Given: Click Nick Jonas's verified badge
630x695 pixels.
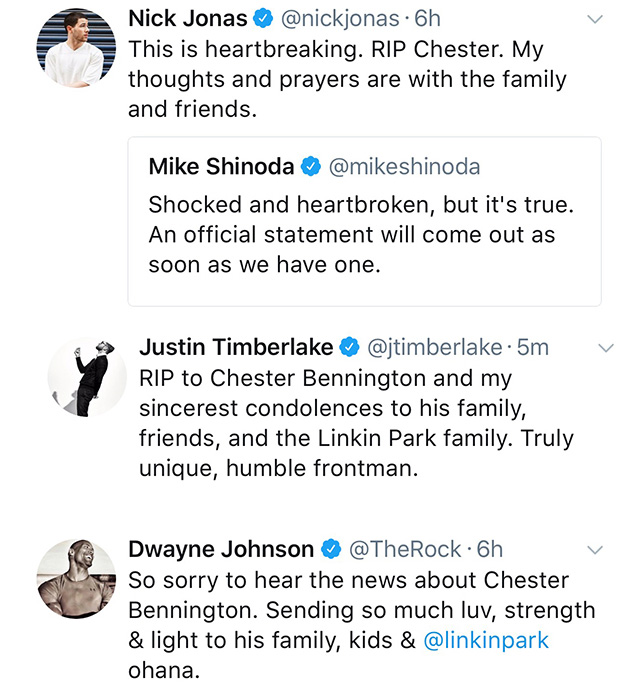Looking at the screenshot, I should pos(263,19).
